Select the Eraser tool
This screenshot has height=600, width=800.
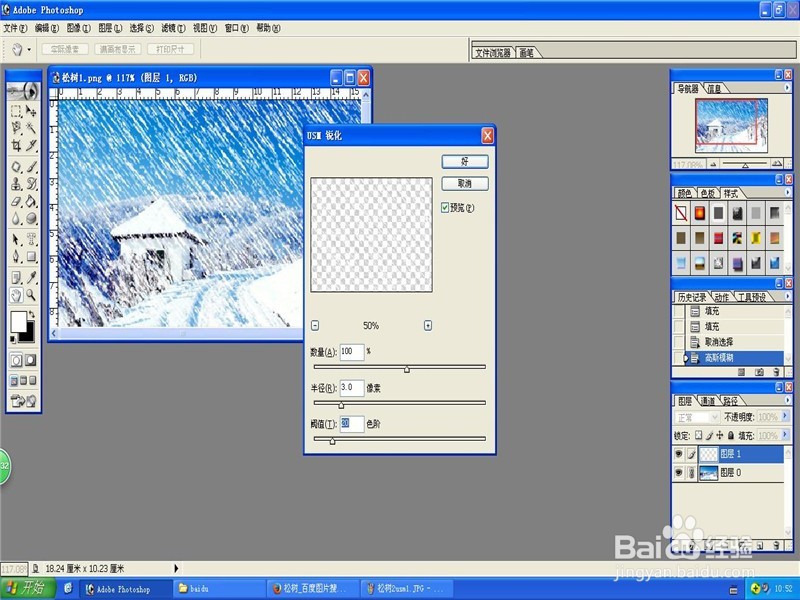click(x=16, y=201)
